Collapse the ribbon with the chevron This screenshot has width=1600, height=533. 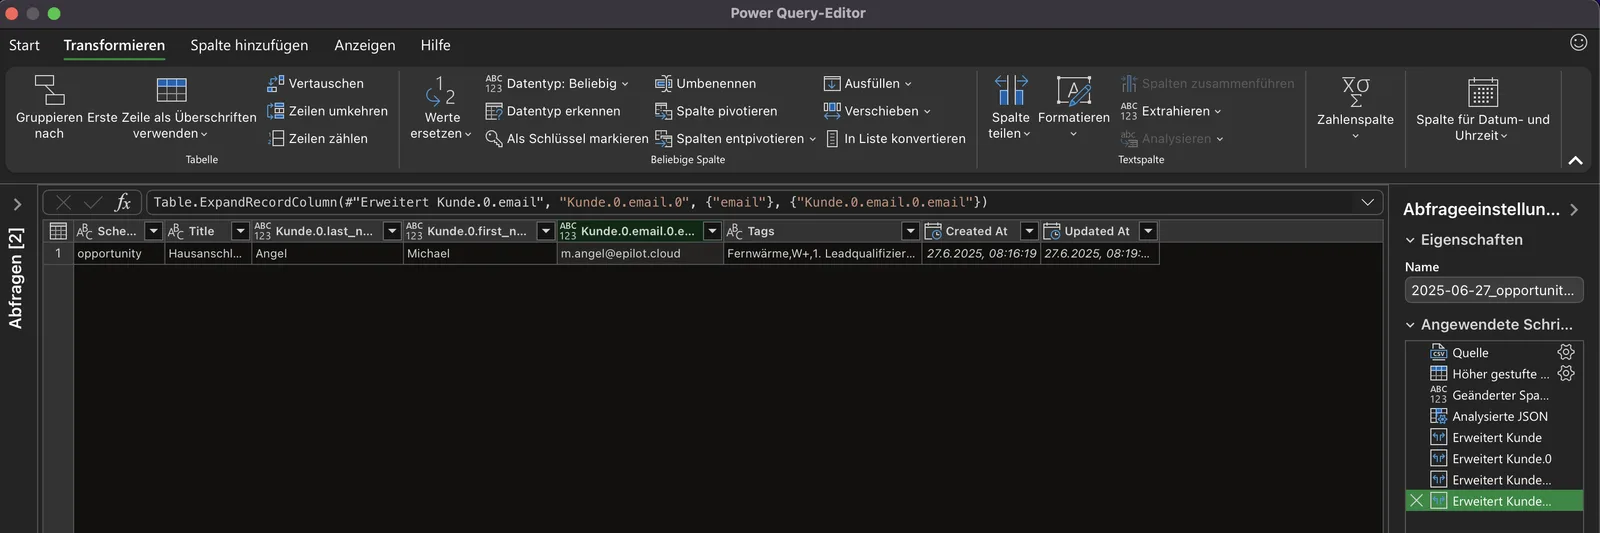[x=1575, y=160]
